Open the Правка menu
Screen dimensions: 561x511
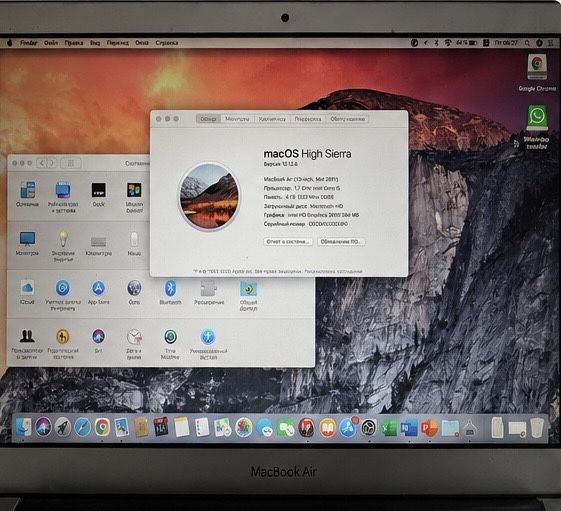[74, 43]
